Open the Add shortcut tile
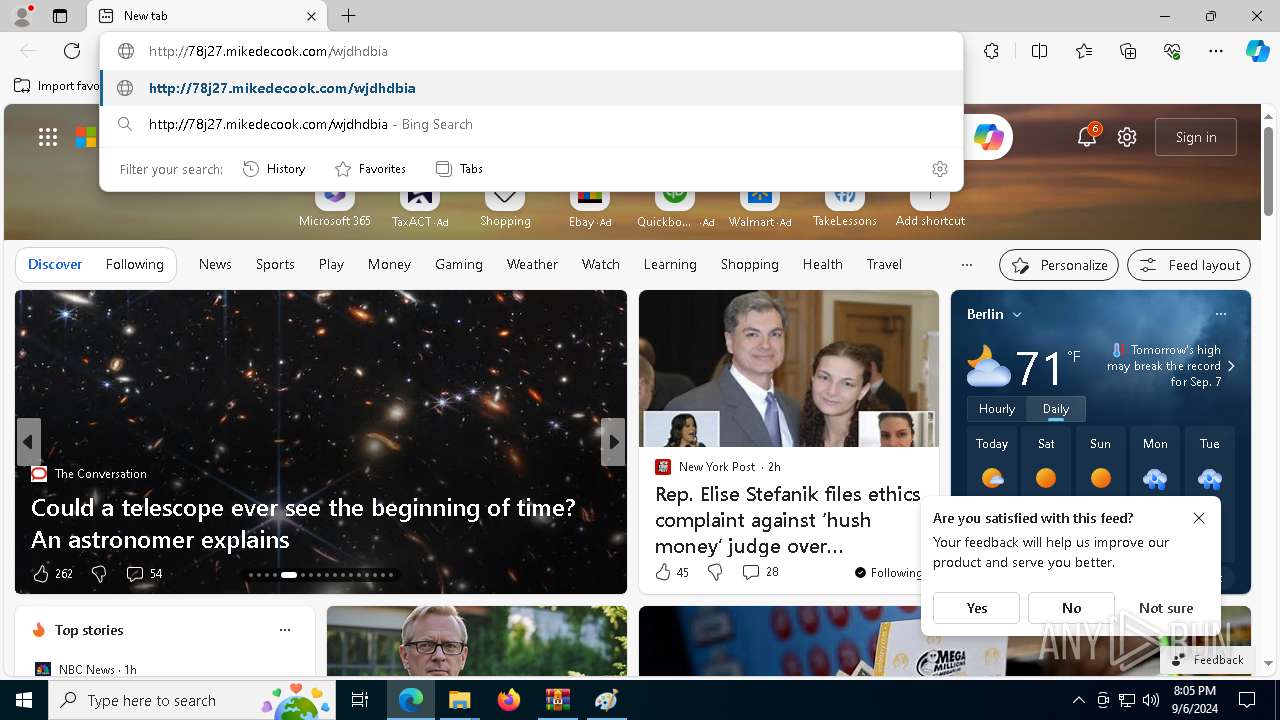The width and height of the screenshot is (1280, 720). point(930,207)
